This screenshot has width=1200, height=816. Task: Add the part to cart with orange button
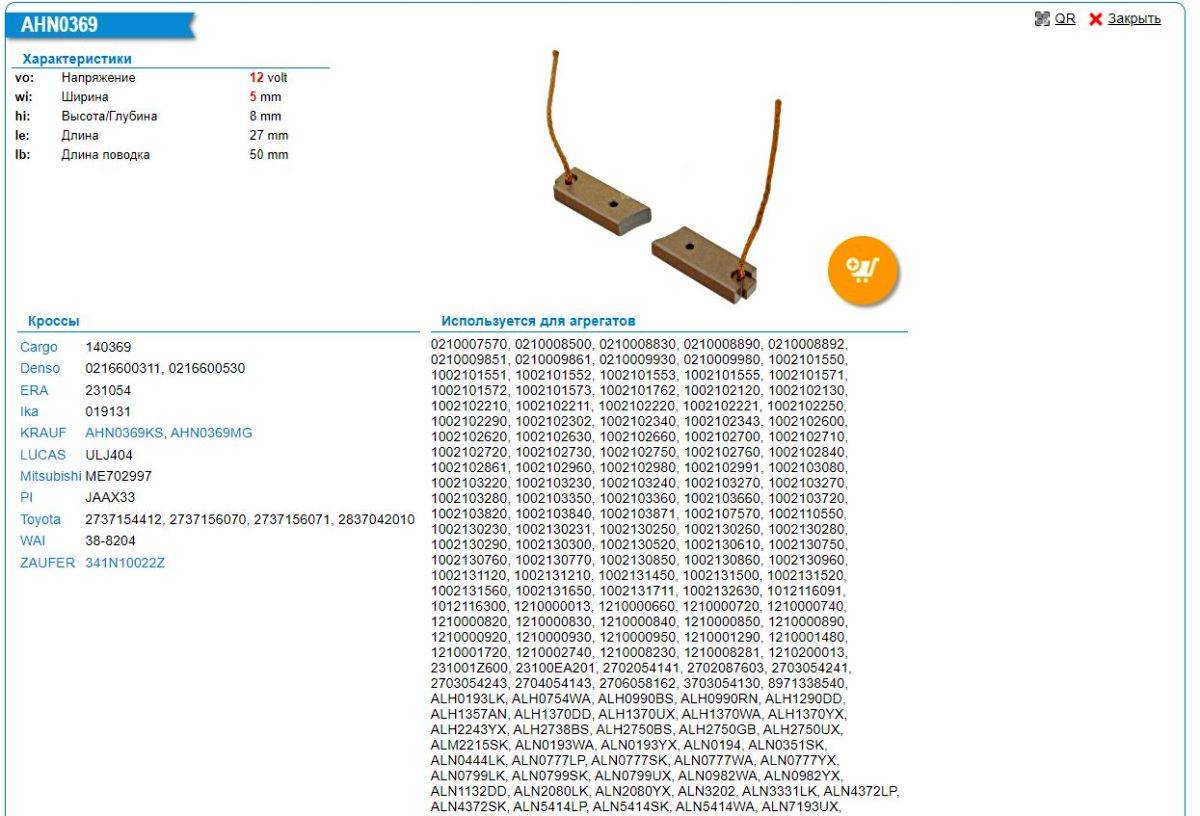click(863, 269)
